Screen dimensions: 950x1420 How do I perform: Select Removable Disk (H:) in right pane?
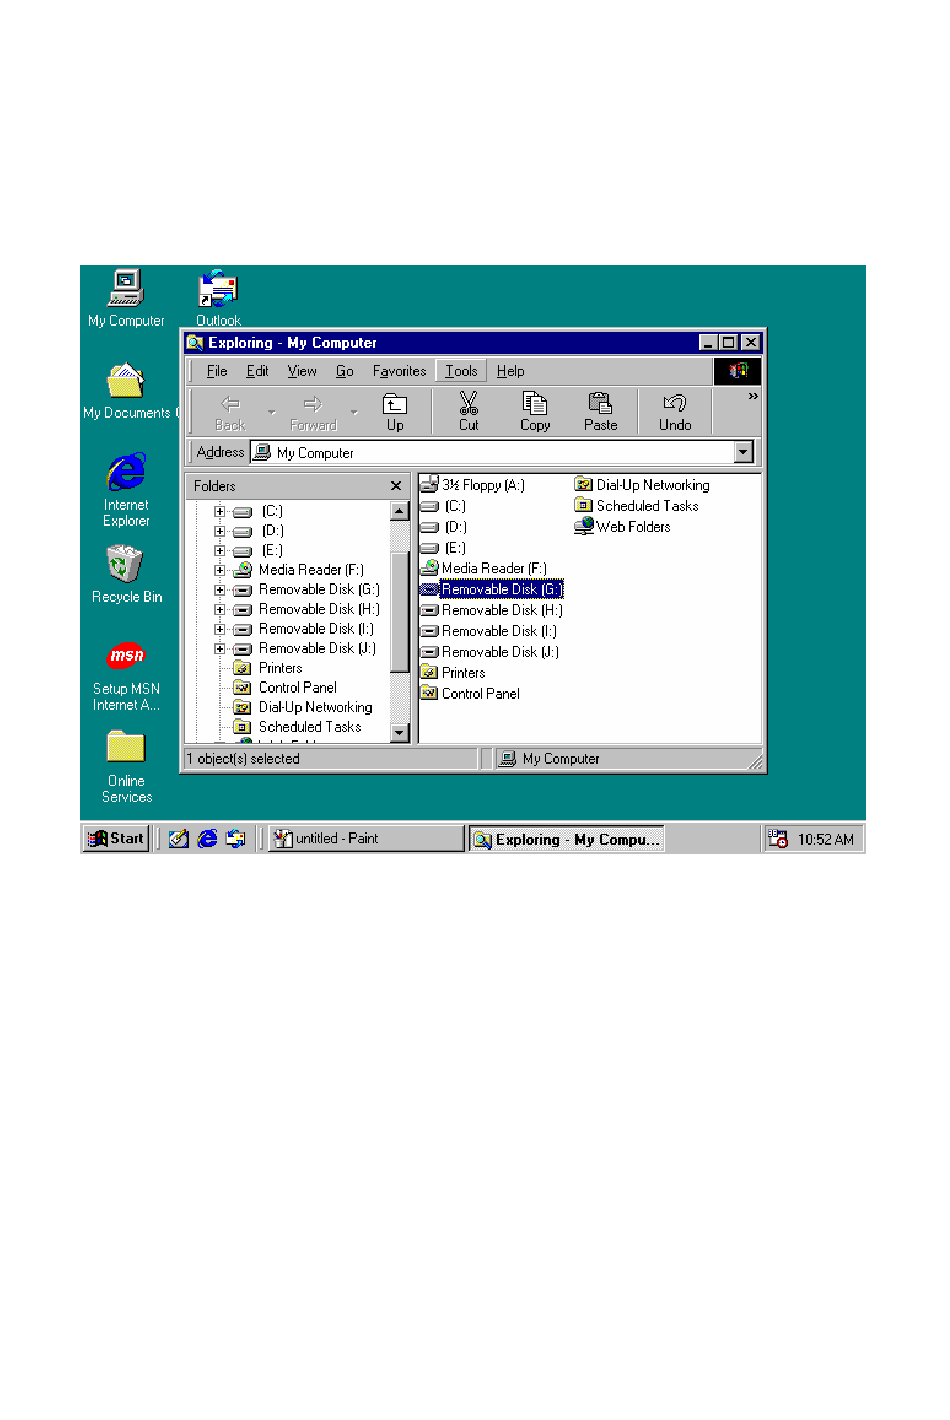[x=491, y=610]
